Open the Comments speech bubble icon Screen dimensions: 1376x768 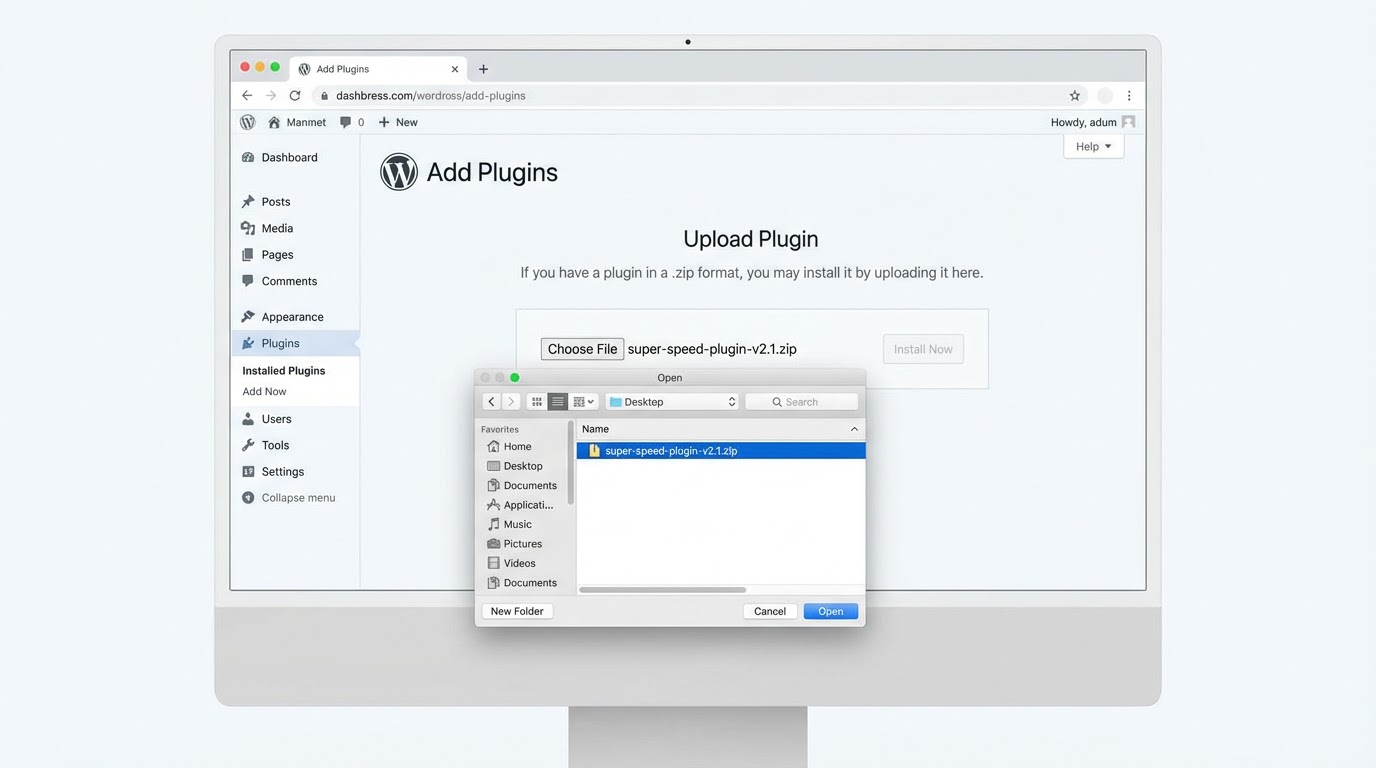click(247, 281)
